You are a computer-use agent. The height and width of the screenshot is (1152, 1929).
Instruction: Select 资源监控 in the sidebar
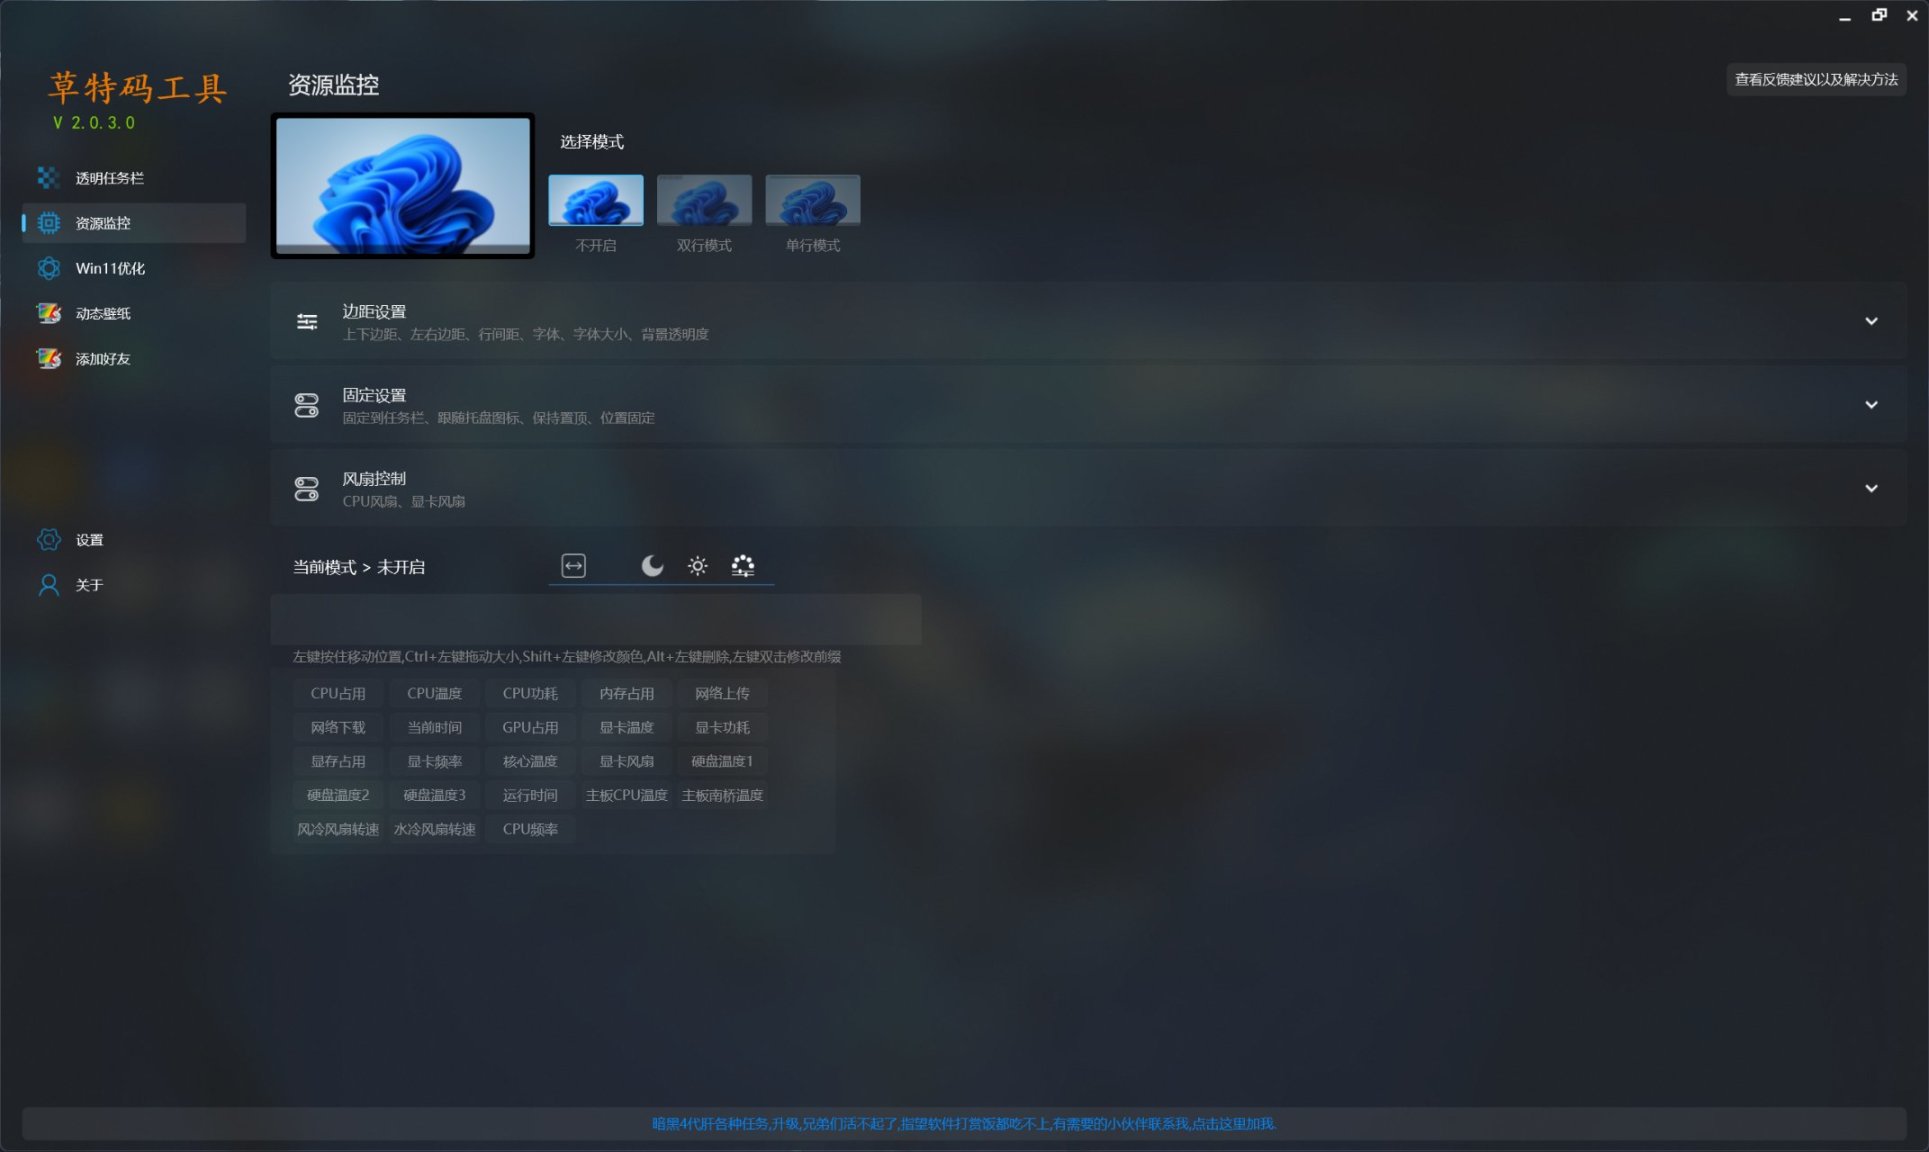click(x=134, y=223)
